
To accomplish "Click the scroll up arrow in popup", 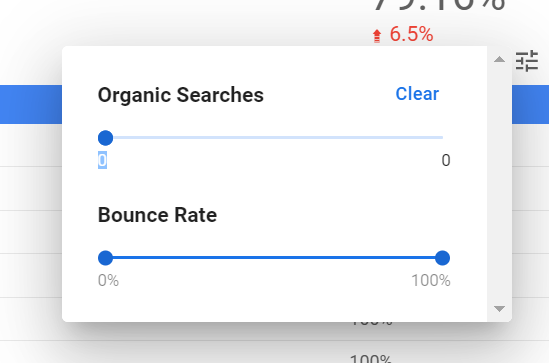I will tap(499, 60).
